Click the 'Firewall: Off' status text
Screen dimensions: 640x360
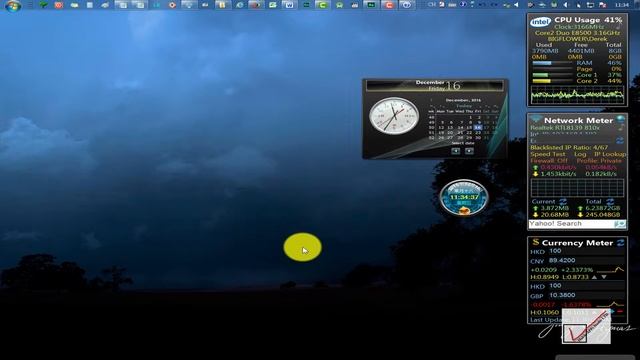[549, 161]
